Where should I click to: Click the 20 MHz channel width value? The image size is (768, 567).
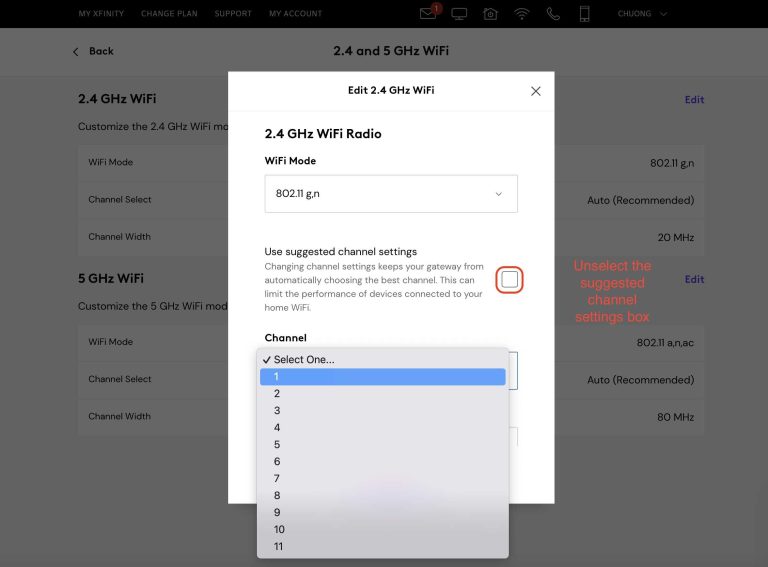click(675, 237)
